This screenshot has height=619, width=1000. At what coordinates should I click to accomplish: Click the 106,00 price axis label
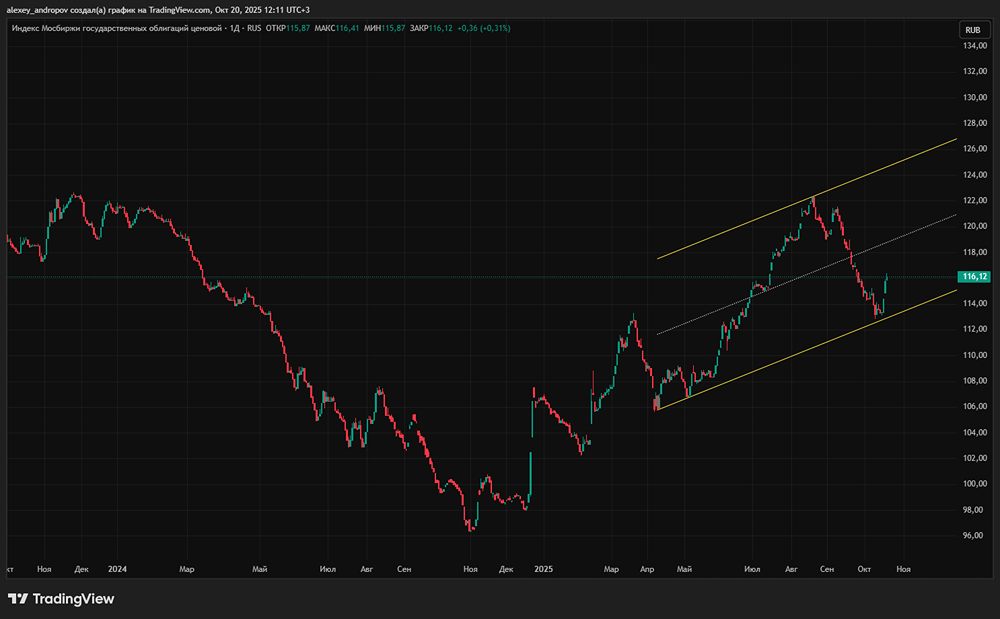pos(975,406)
